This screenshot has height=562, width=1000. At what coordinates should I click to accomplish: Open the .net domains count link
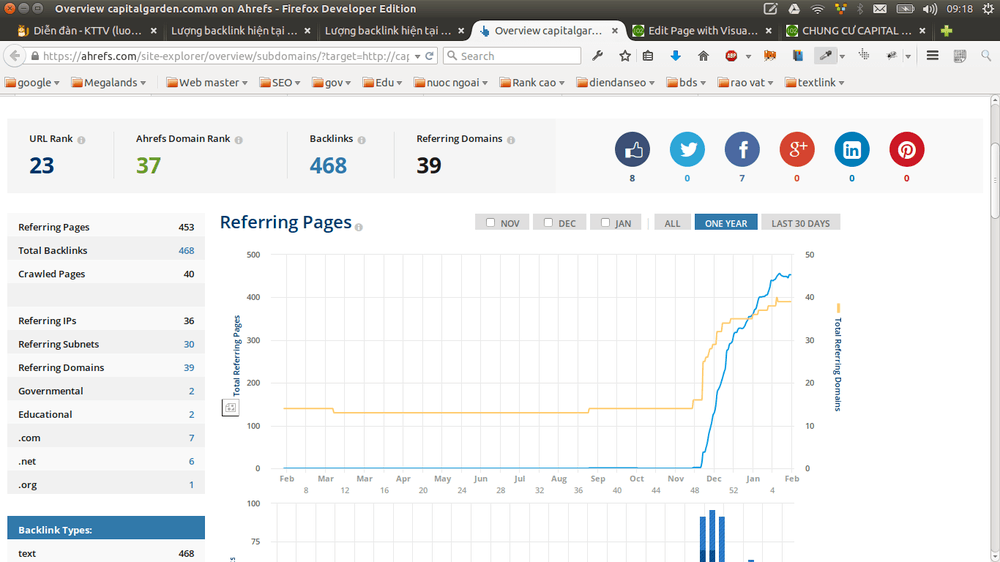(x=191, y=462)
